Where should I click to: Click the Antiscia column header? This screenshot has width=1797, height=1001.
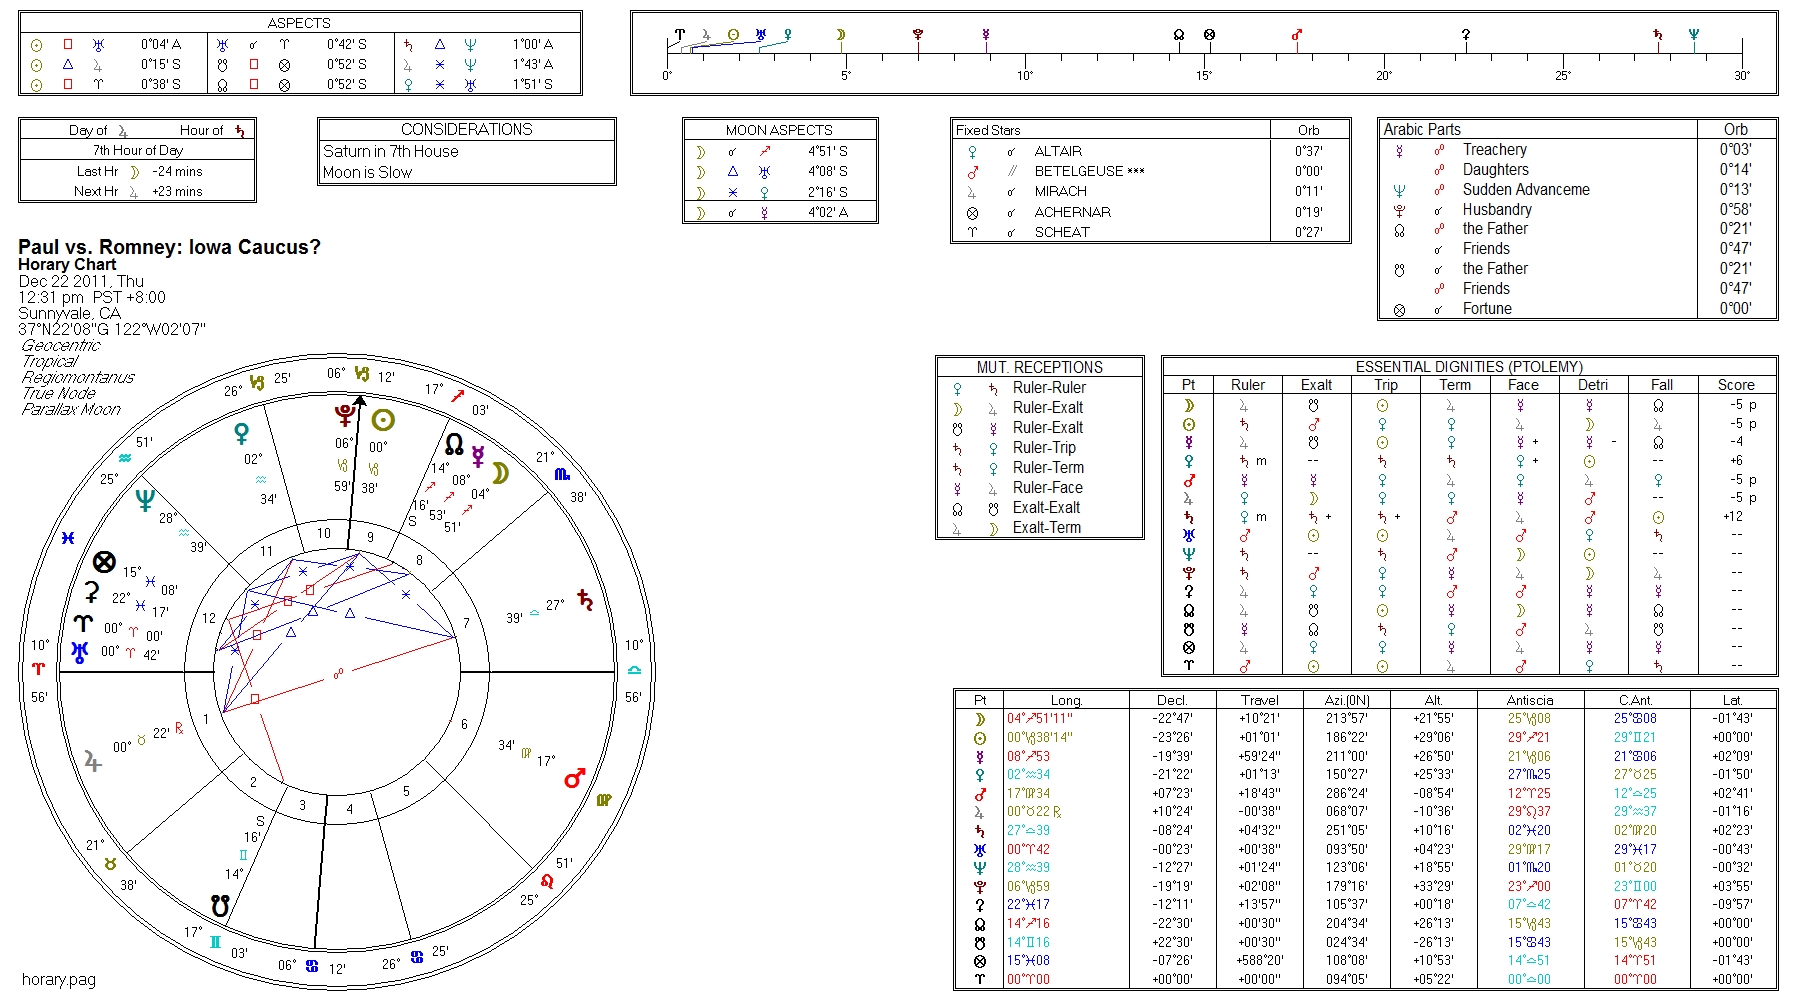1529,700
